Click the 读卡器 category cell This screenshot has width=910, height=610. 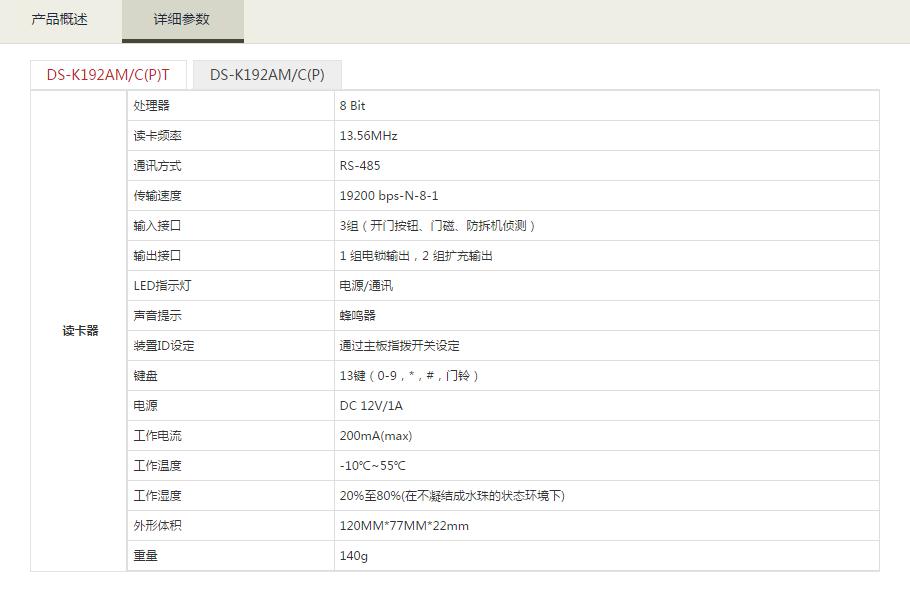tap(80, 331)
